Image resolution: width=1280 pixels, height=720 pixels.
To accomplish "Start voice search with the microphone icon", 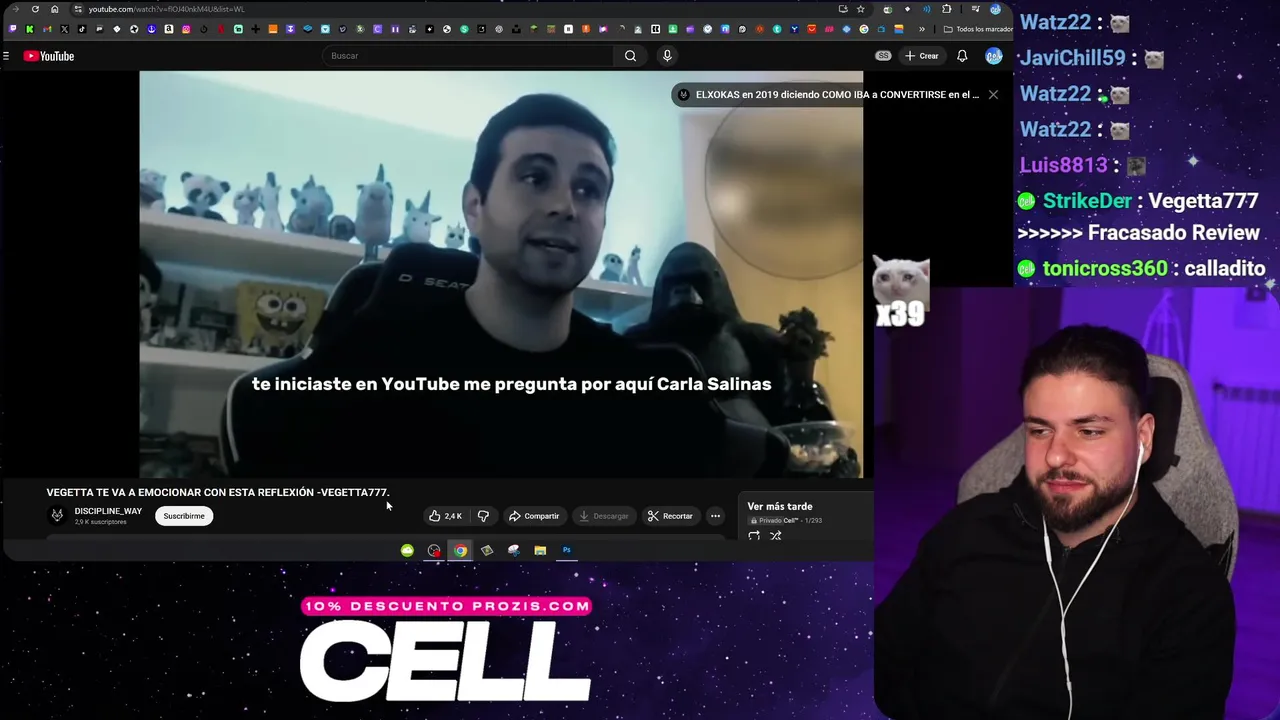I will (667, 56).
